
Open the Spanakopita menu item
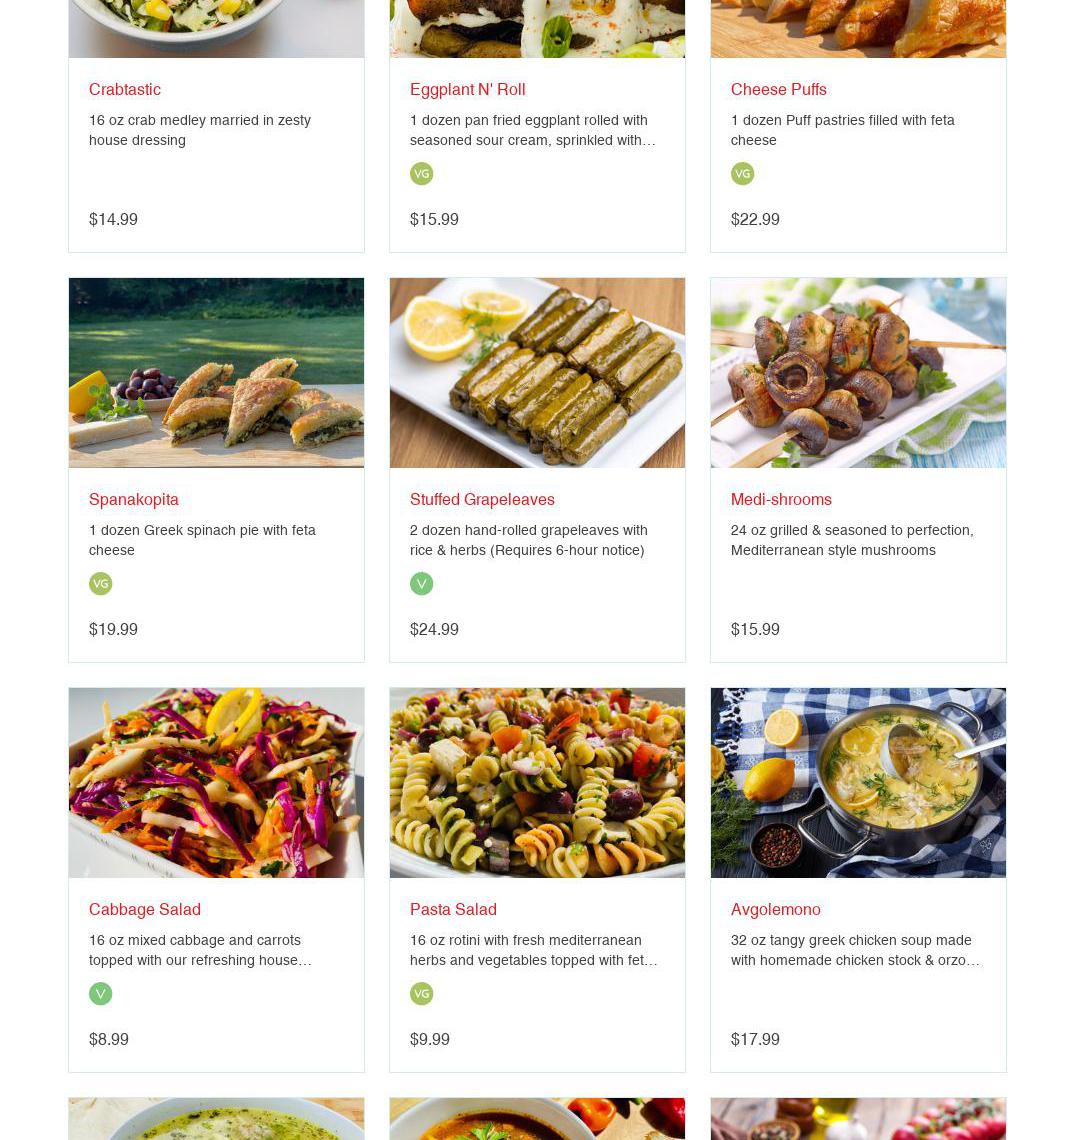(x=134, y=499)
